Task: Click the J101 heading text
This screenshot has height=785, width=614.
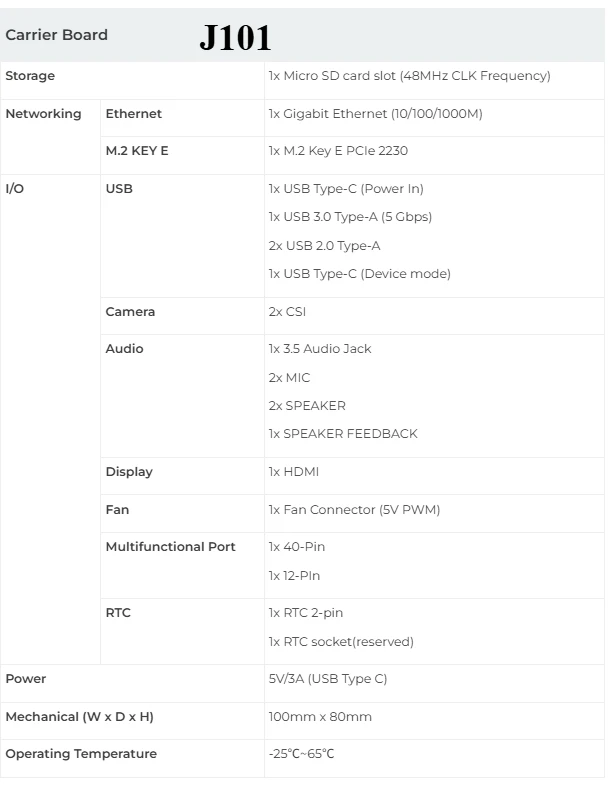Action: [235, 38]
